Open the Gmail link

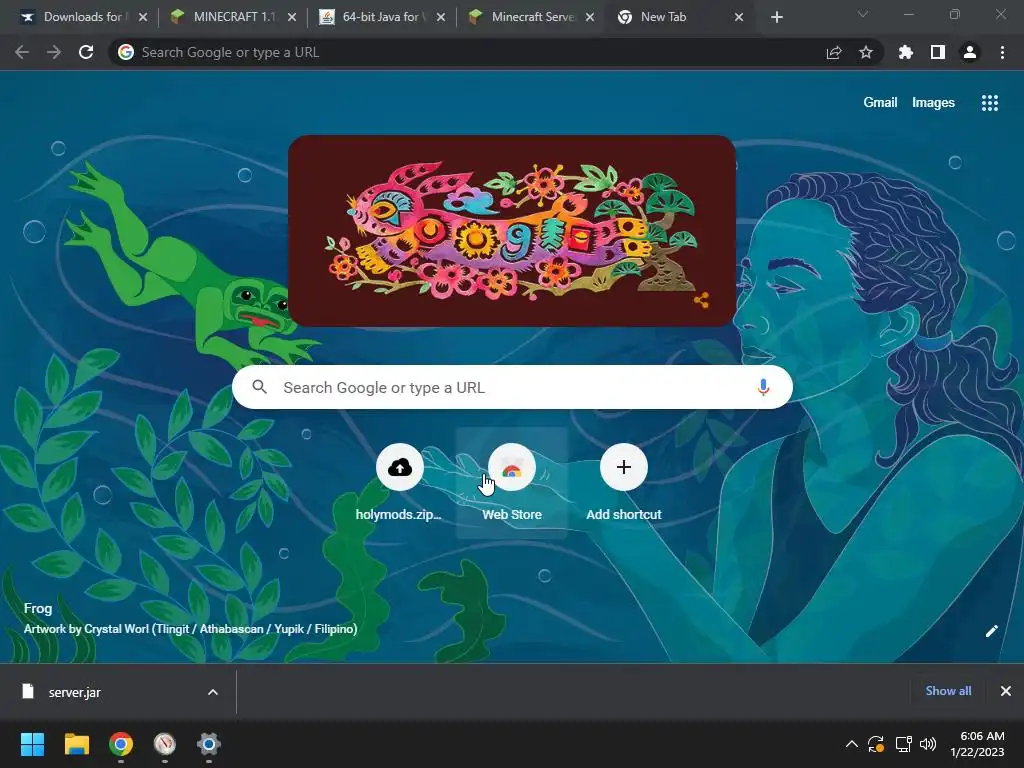click(880, 103)
